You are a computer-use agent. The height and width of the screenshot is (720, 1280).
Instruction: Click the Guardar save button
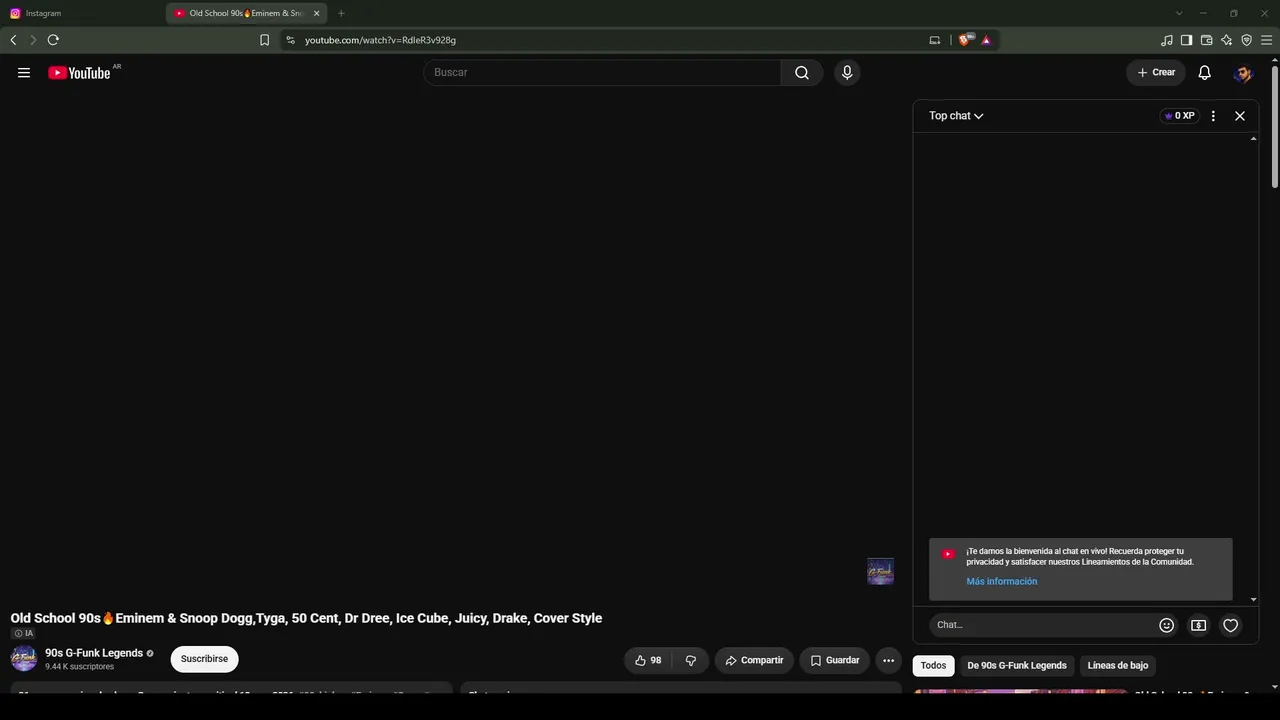tap(834, 660)
